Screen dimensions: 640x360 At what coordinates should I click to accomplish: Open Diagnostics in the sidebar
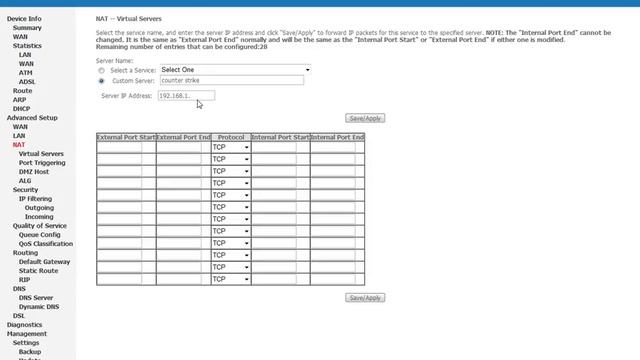pos(24,324)
